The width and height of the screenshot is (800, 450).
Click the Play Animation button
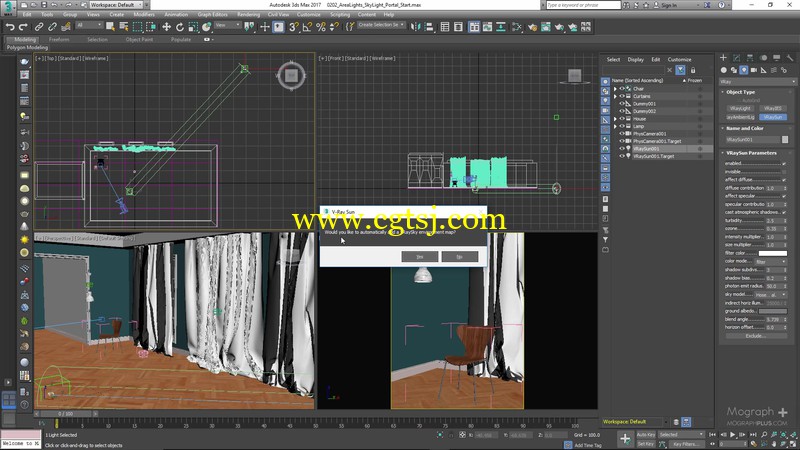(733, 435)
